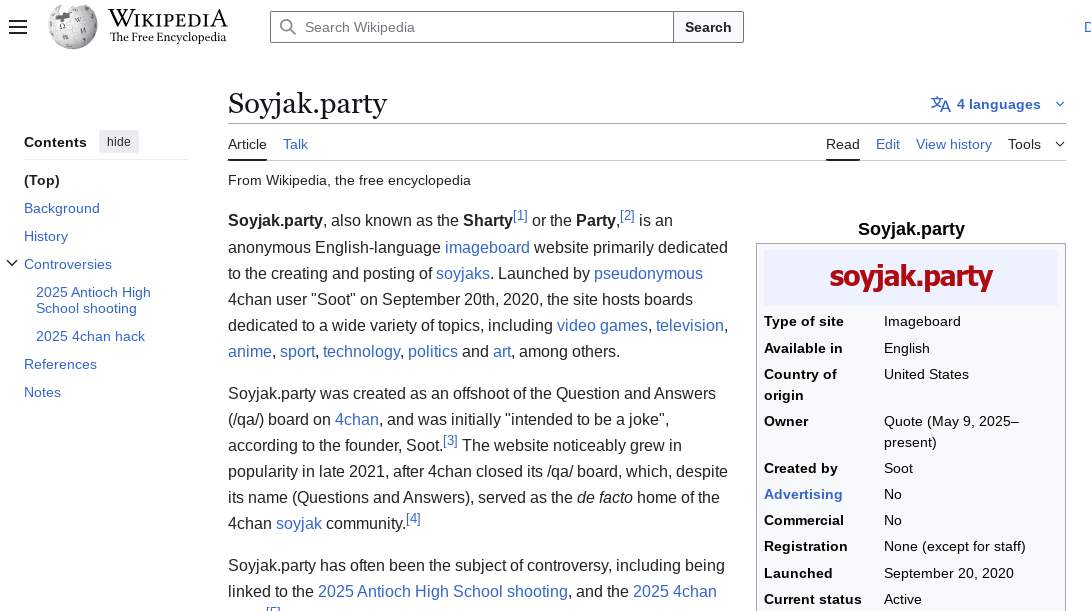Open the anime link
This screenshot has width=1091, height=611.
tap(250, 351)
